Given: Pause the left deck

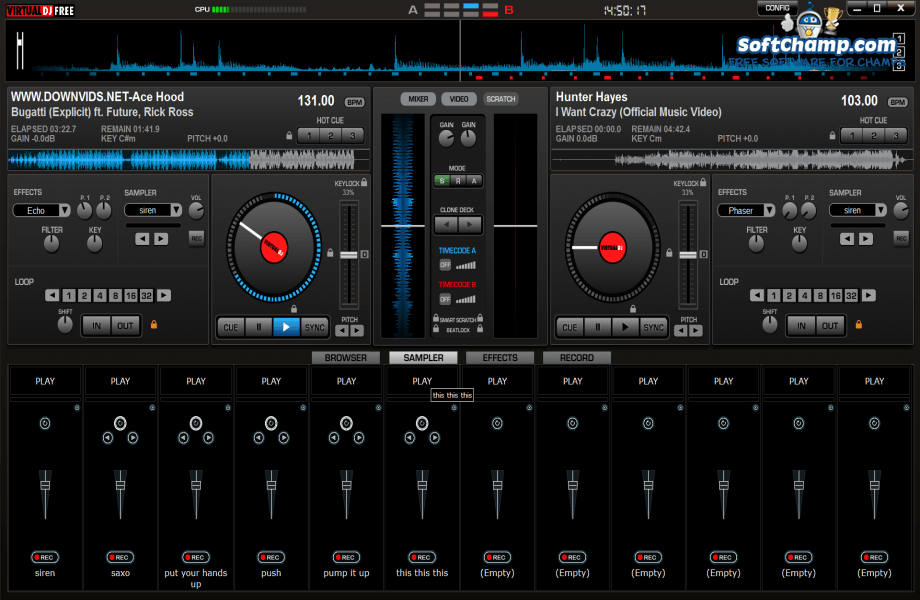Looking at the screenshot, I should click(258, 327).
